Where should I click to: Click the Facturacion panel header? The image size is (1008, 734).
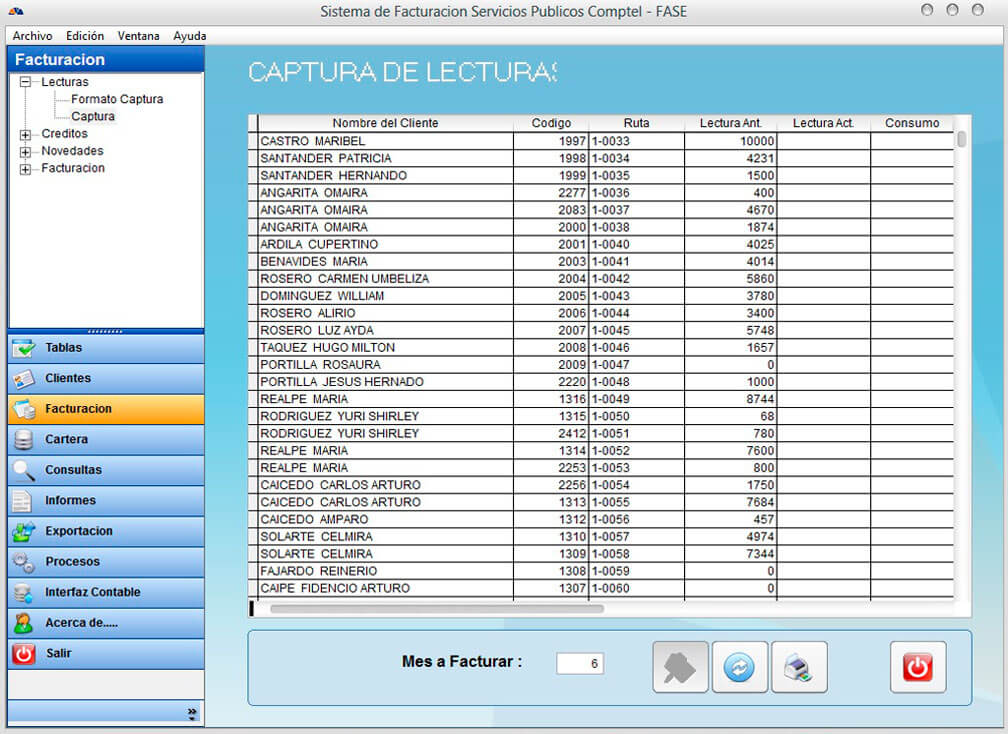pyautogui.click(x=106, y=59)
